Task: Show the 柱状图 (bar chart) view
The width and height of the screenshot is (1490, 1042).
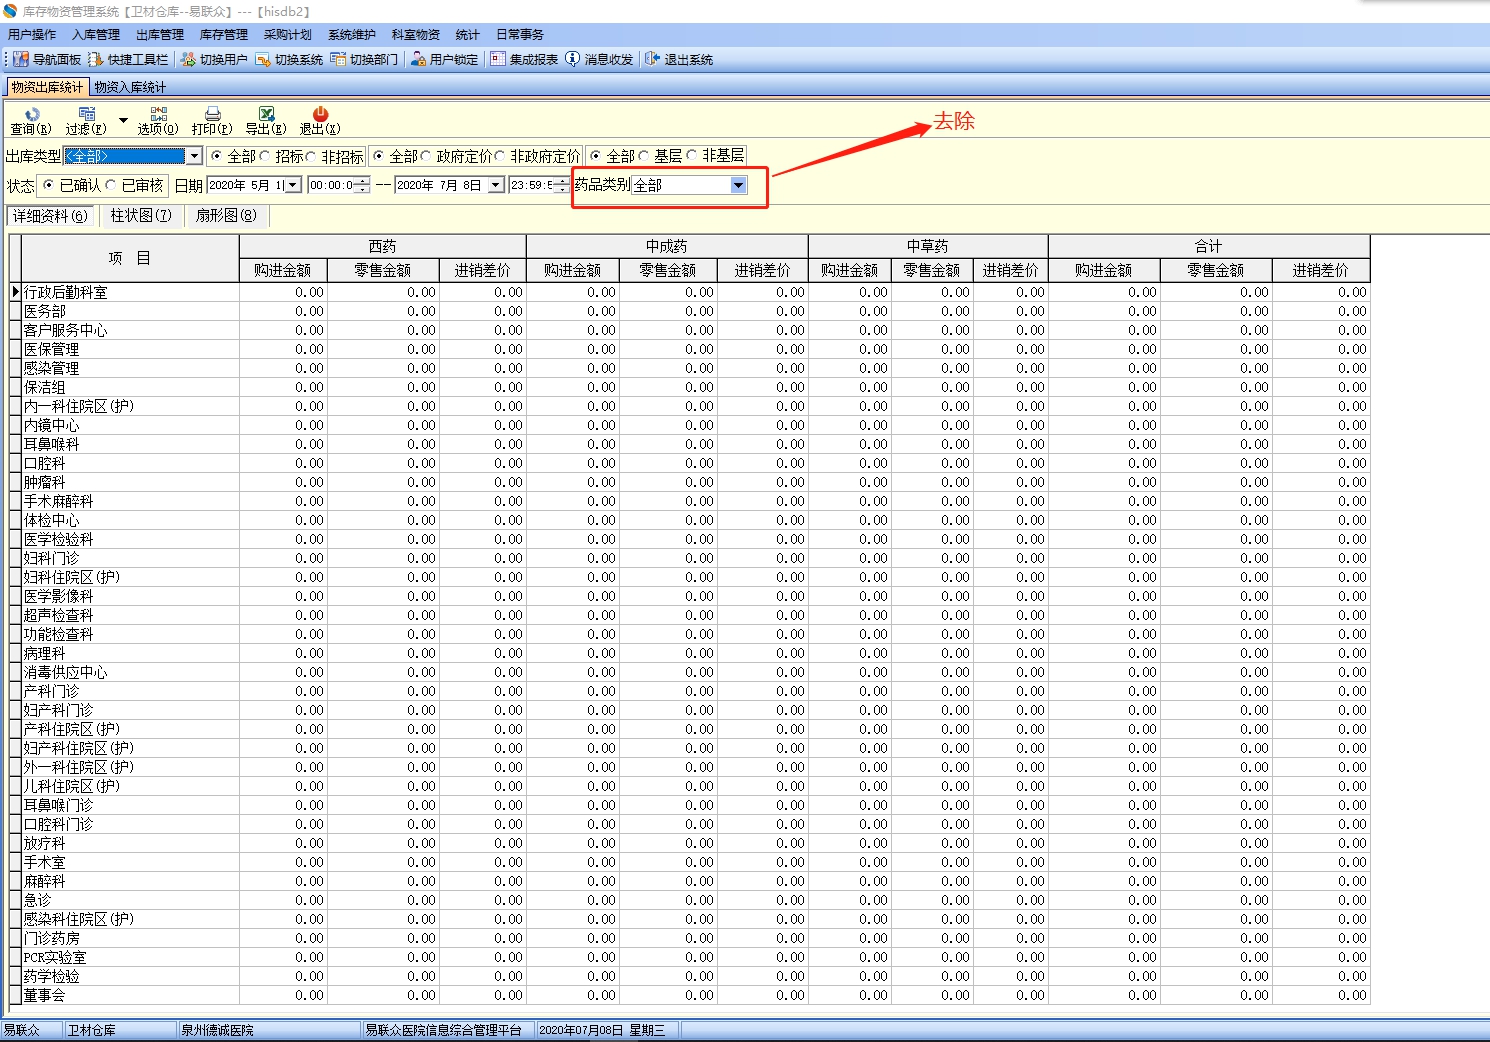Action: [141, 216]
